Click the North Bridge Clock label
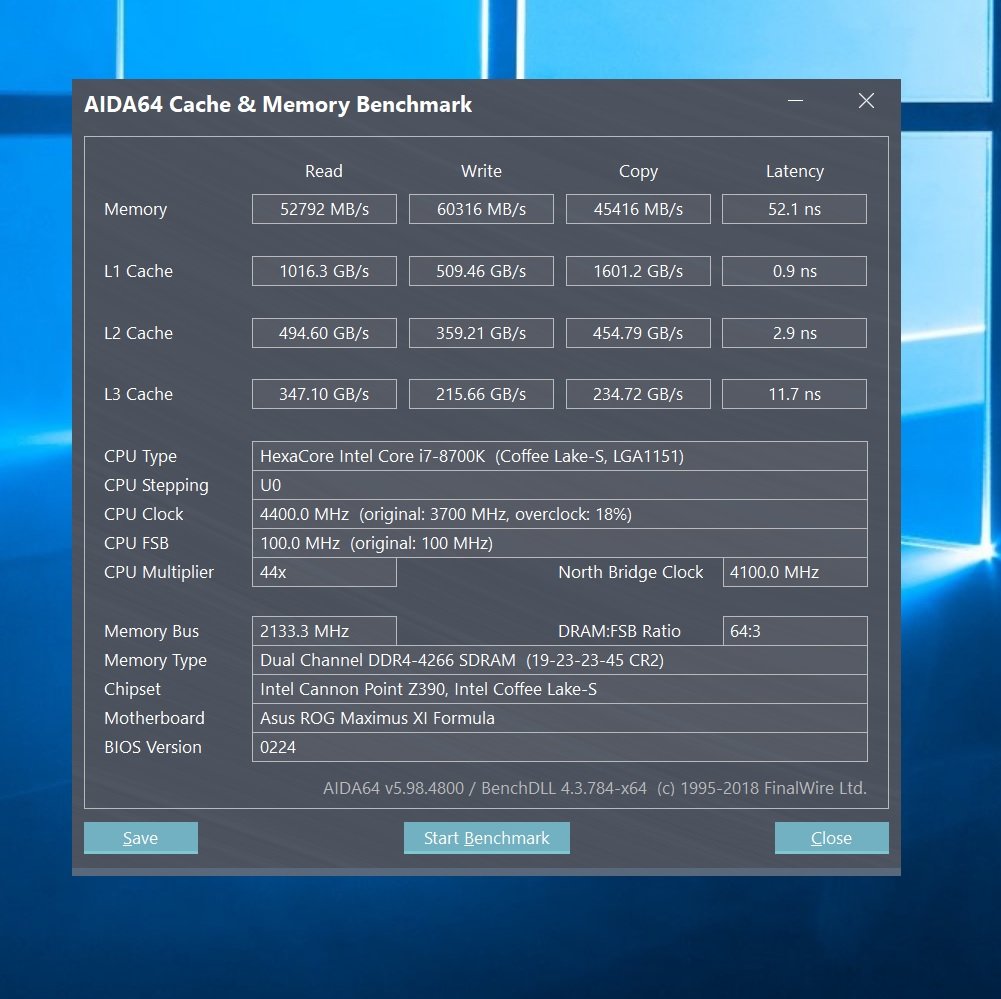 pos(631,572)
